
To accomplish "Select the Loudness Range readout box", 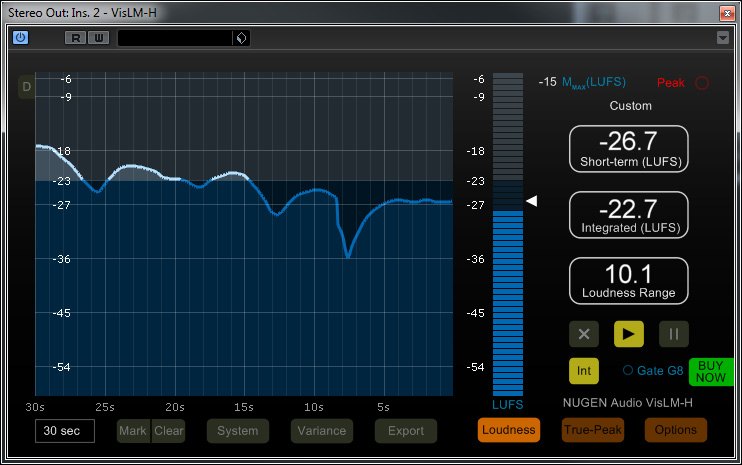I will 628,281.
